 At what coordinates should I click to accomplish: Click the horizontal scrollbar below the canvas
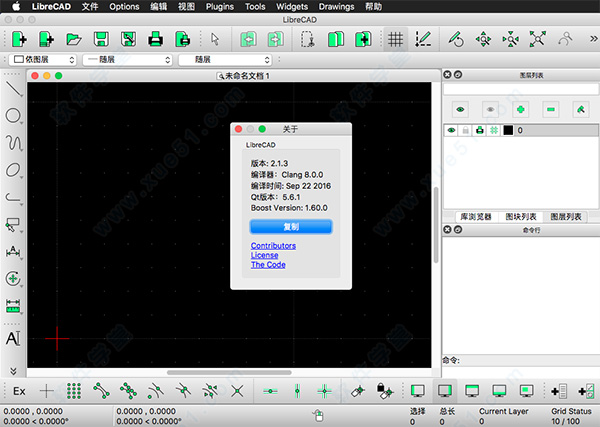click(229, 372)
